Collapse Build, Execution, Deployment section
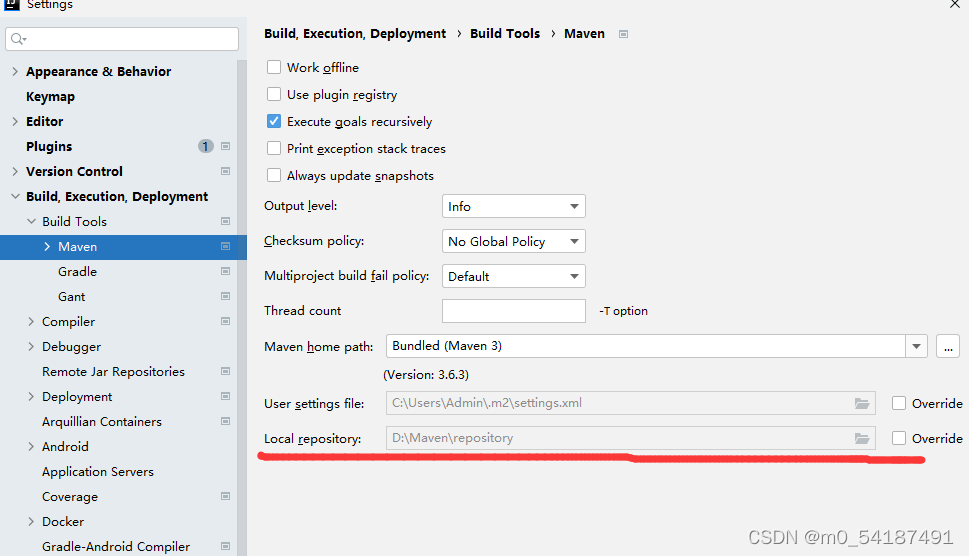Viewport: 969px width, 556px height. click(15, 196)
